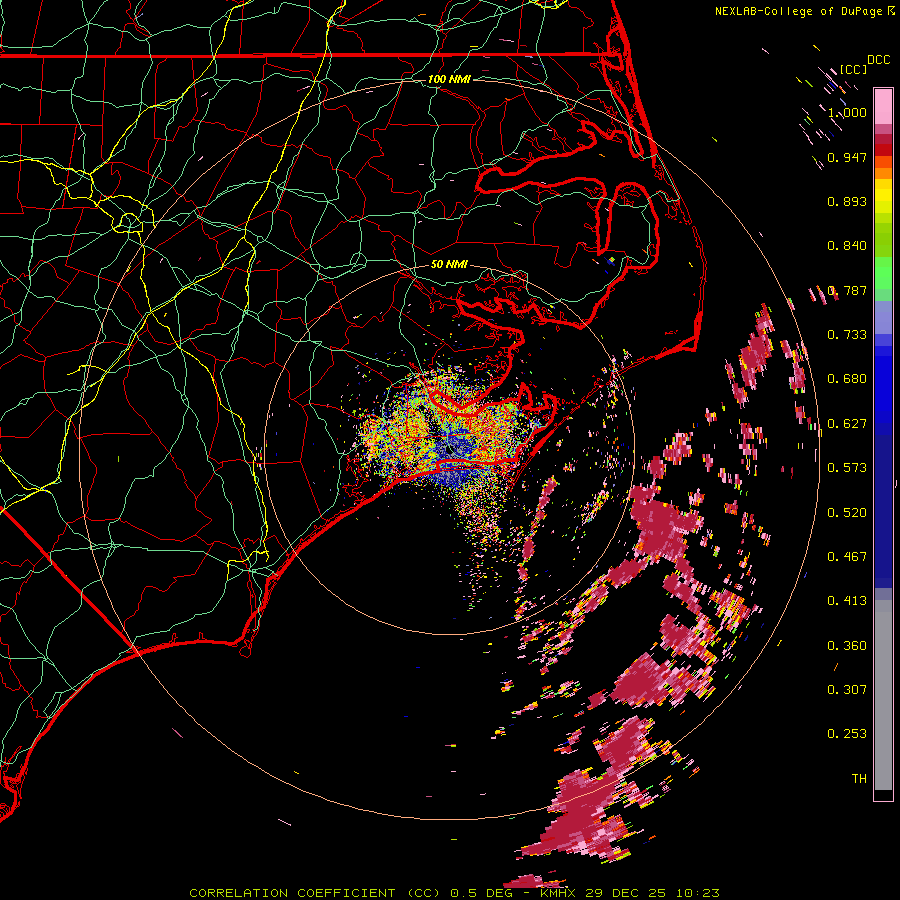Click the pink top segment of color bar
900x900 pixels.
tap(883, 107)
